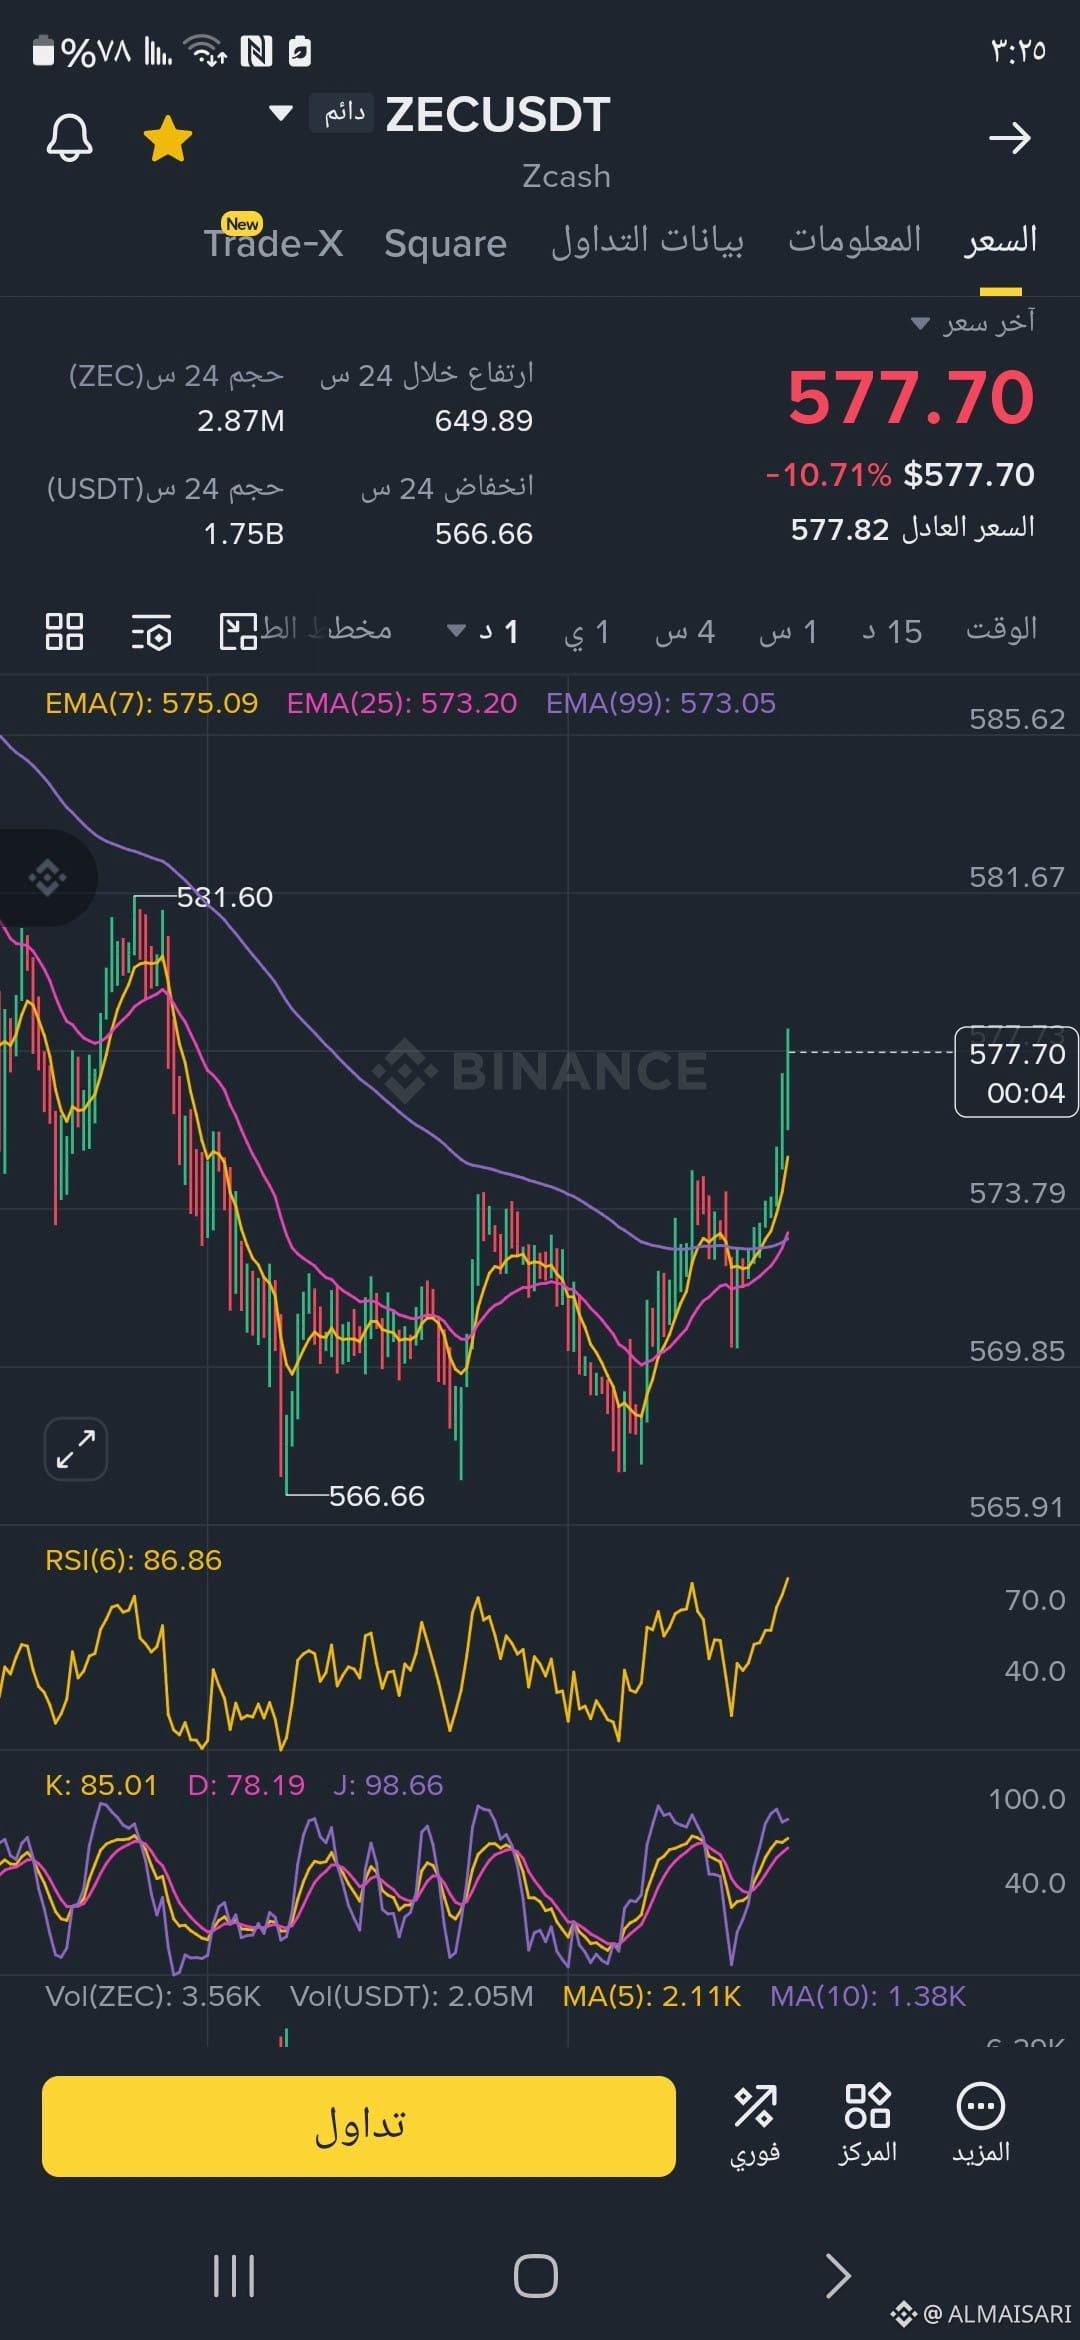Tap the ZECUSDT pair title

(x=498, y=115)
